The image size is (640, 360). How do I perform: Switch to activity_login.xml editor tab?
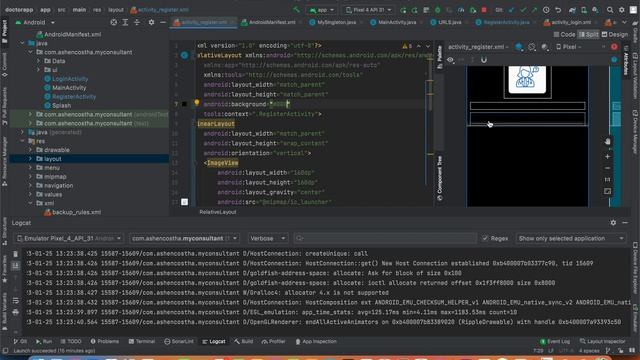tap(567, 22)
